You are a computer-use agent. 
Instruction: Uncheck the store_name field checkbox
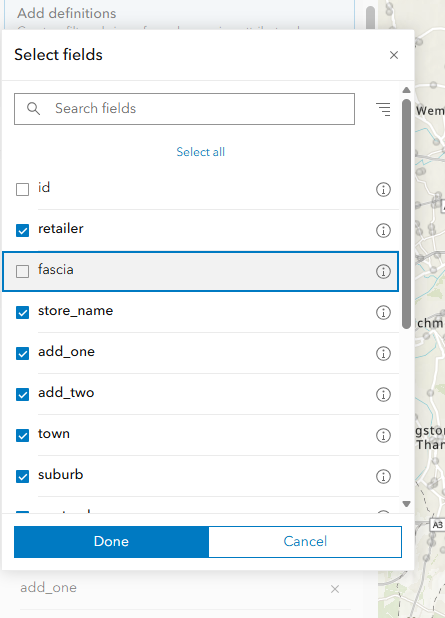(x=22, y=312)
